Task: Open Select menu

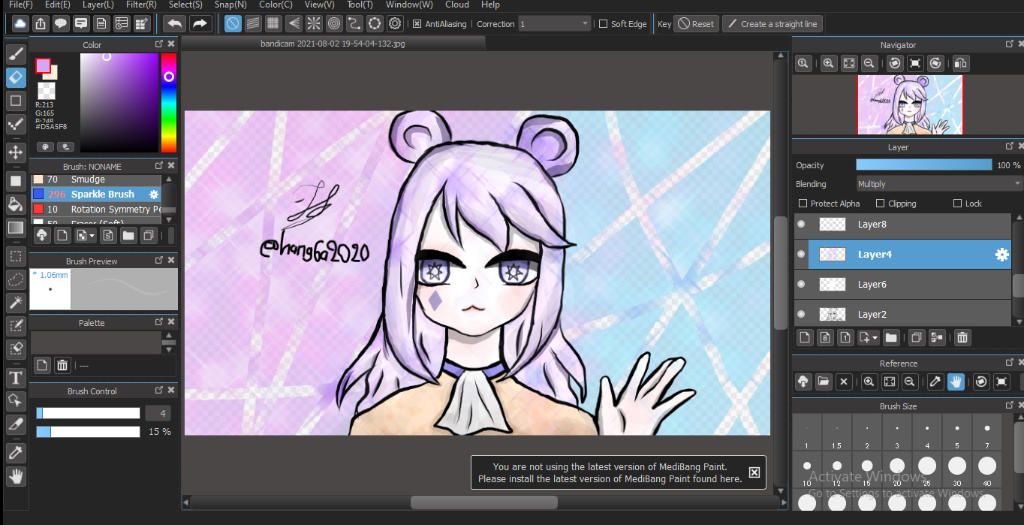Action: coord(185,5)
